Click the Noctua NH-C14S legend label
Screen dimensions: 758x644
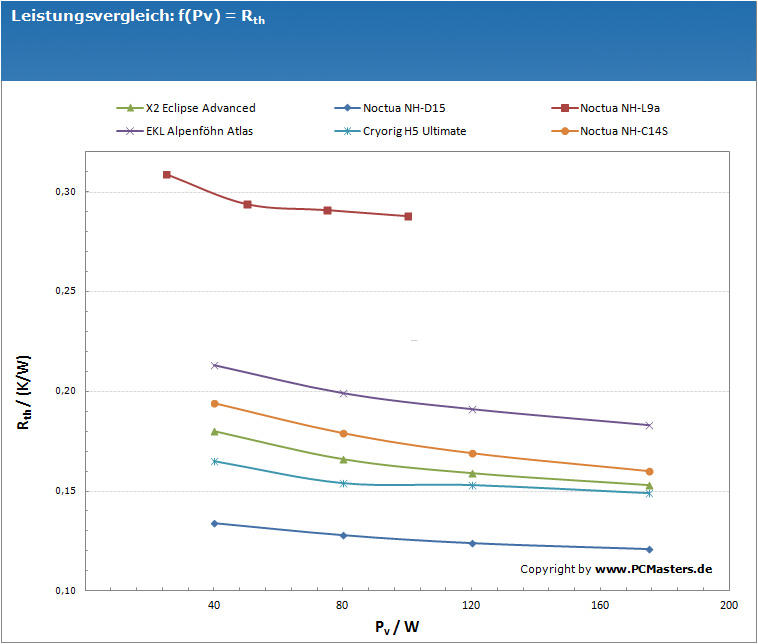[624, 131]
